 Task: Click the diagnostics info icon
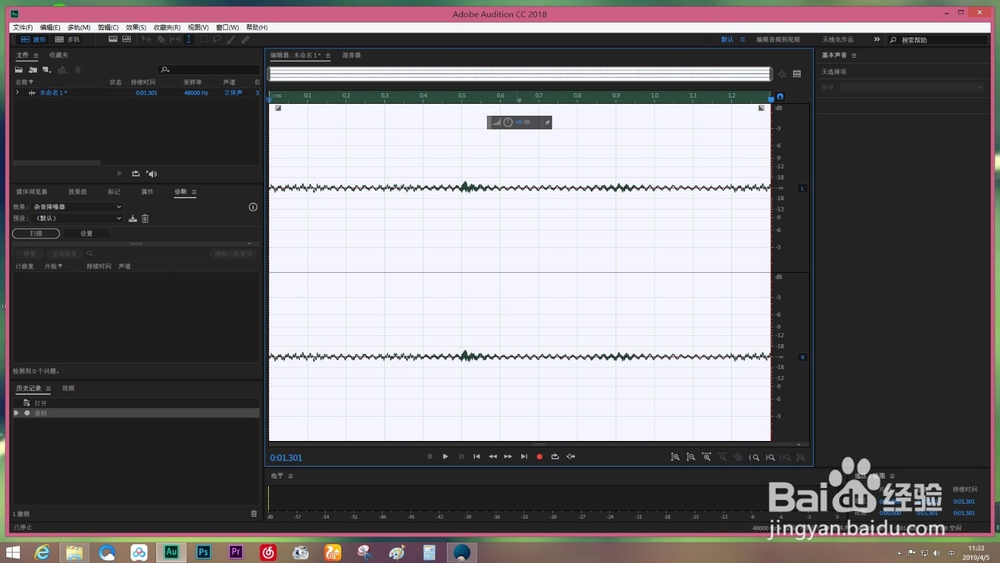tap(253, 207)
